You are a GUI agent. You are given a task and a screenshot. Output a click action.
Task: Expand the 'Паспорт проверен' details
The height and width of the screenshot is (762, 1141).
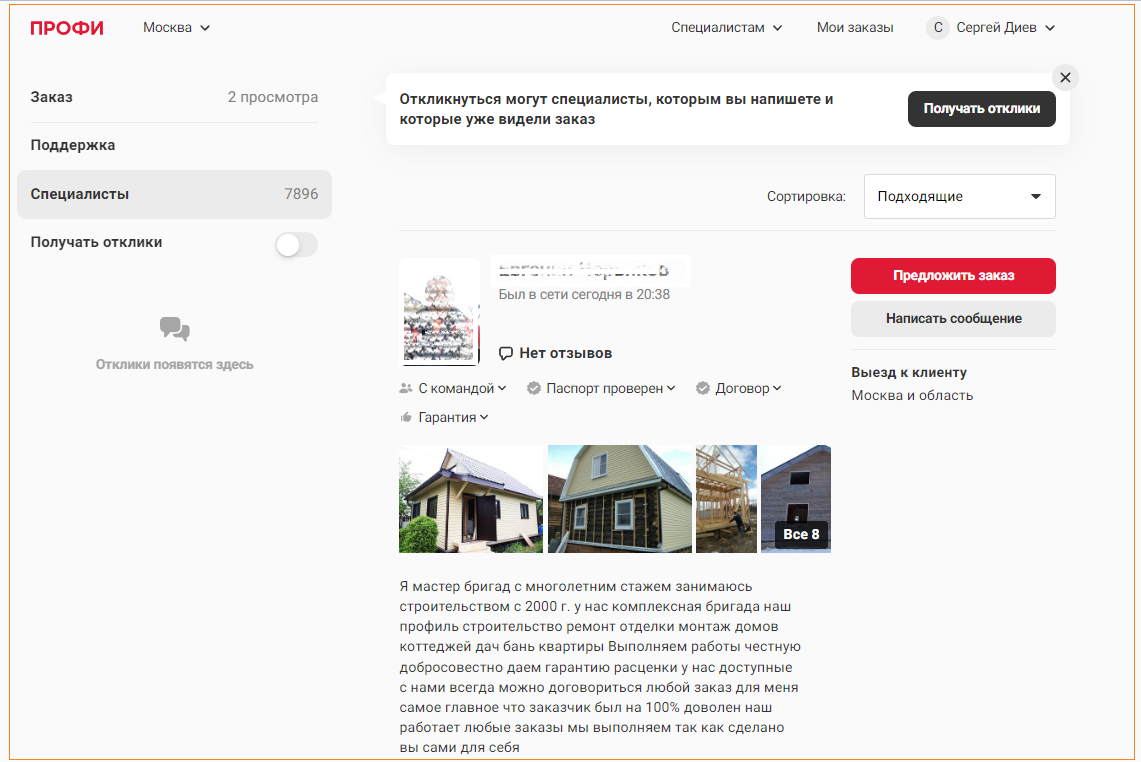pyautogui.click(x=611, y=389)
